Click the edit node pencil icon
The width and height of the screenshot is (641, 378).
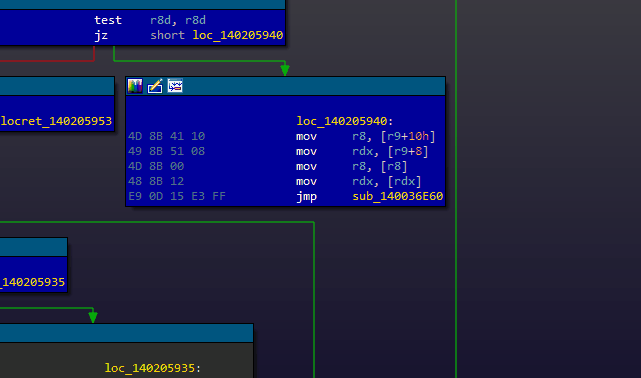point(155,86)
